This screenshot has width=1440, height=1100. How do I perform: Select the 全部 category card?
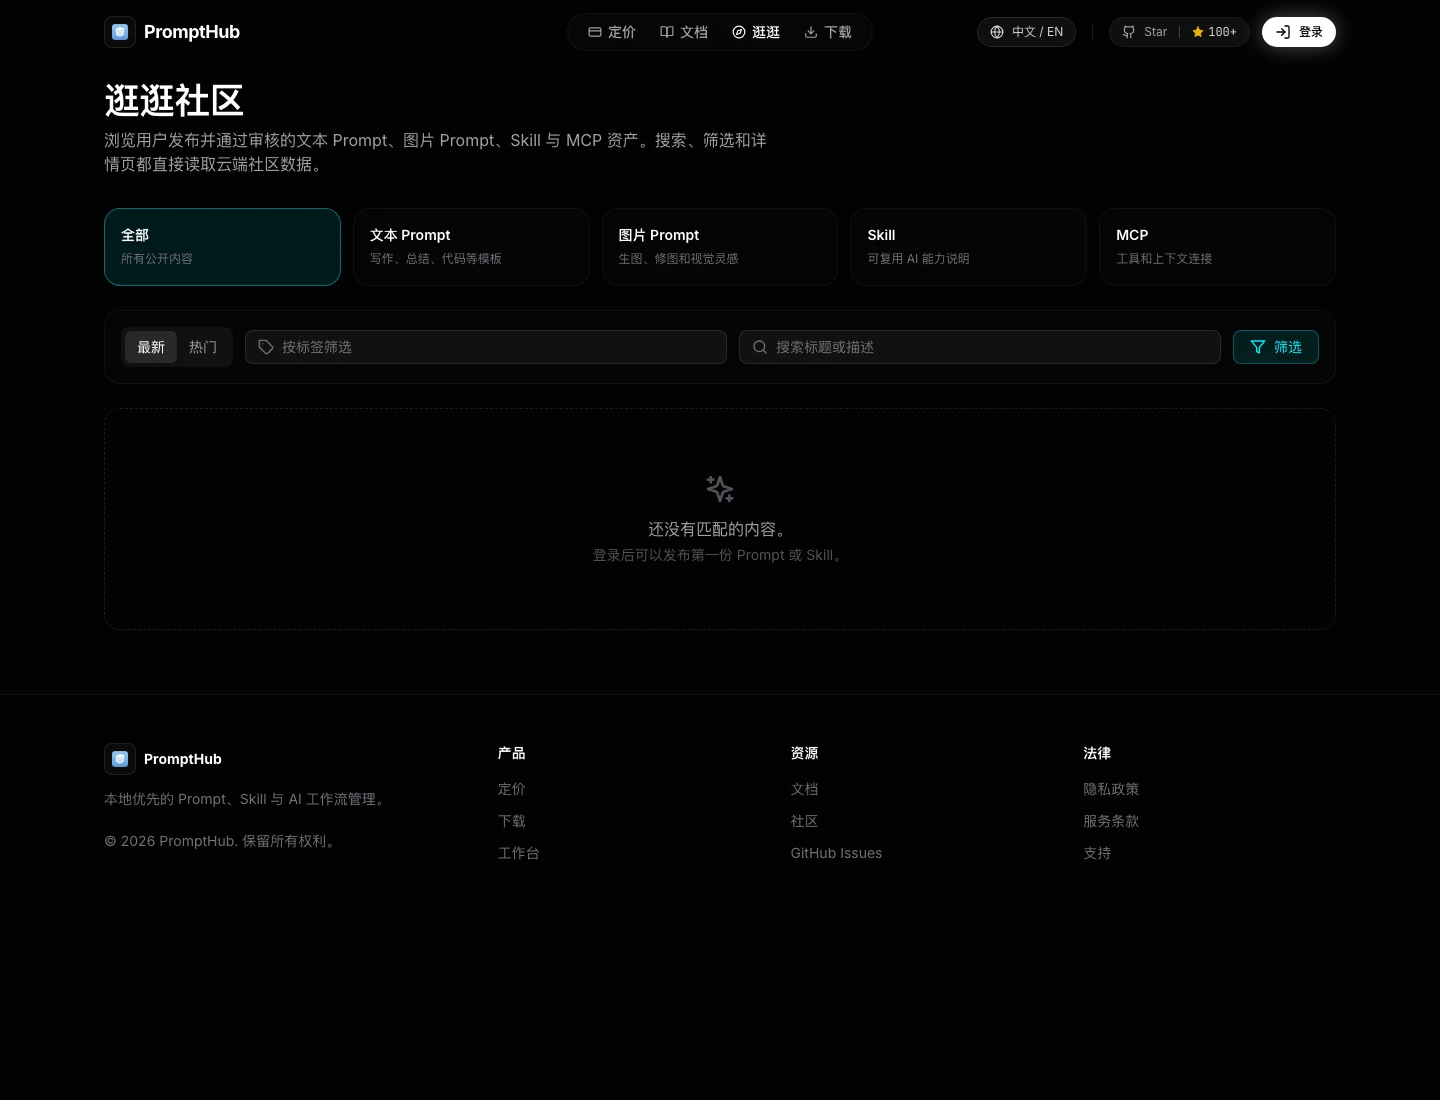[x=222, y=247]
